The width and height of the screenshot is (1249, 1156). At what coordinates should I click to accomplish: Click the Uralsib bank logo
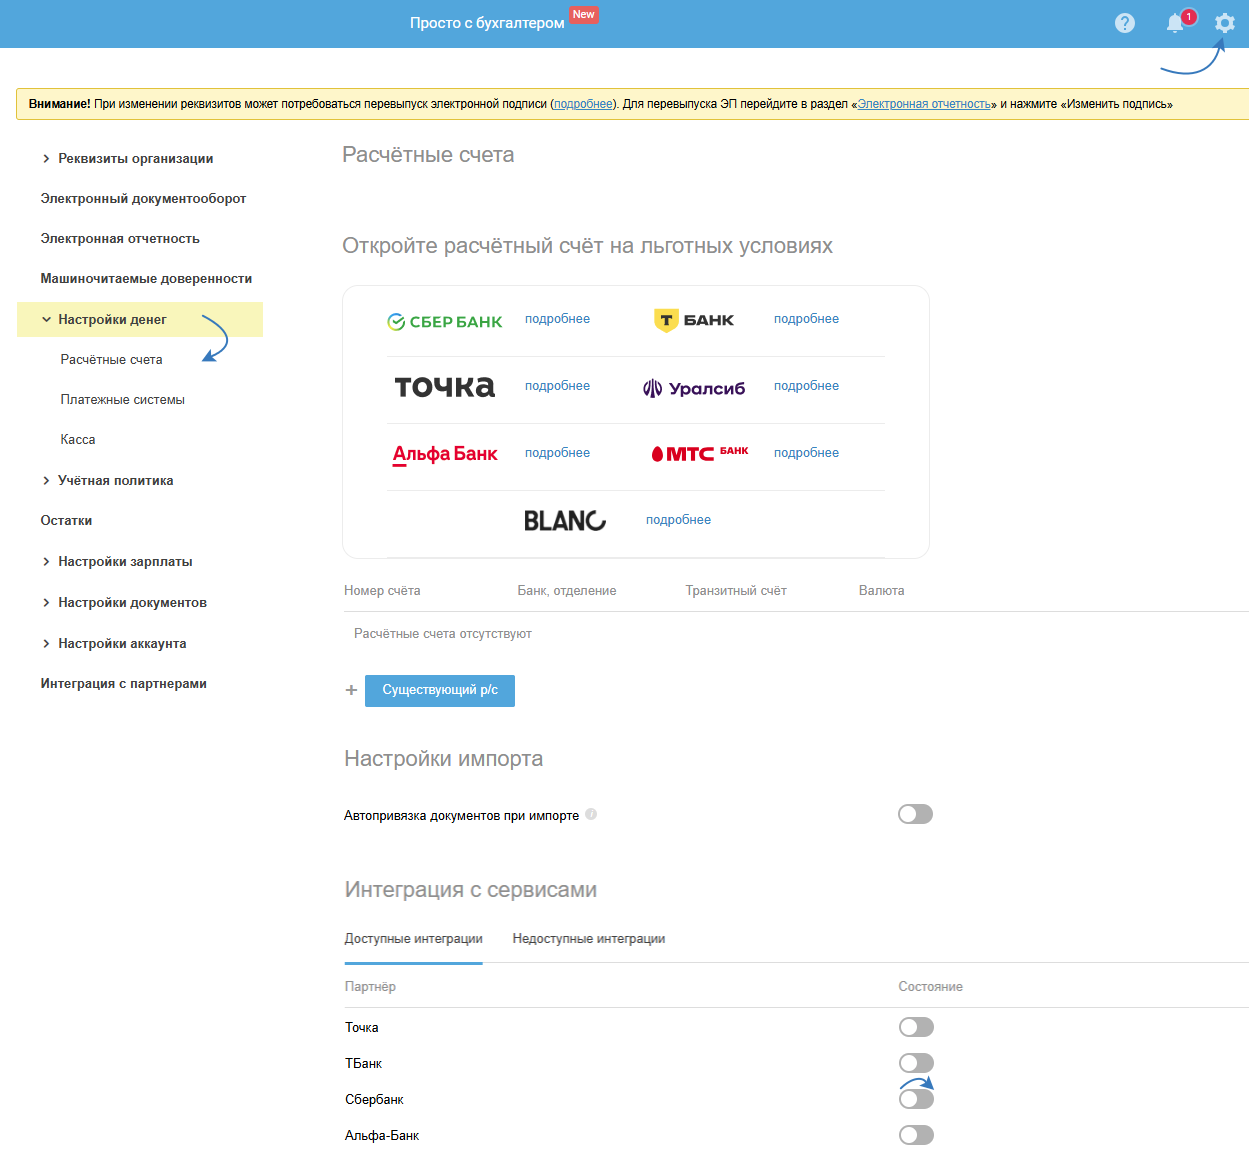[694, 388]
